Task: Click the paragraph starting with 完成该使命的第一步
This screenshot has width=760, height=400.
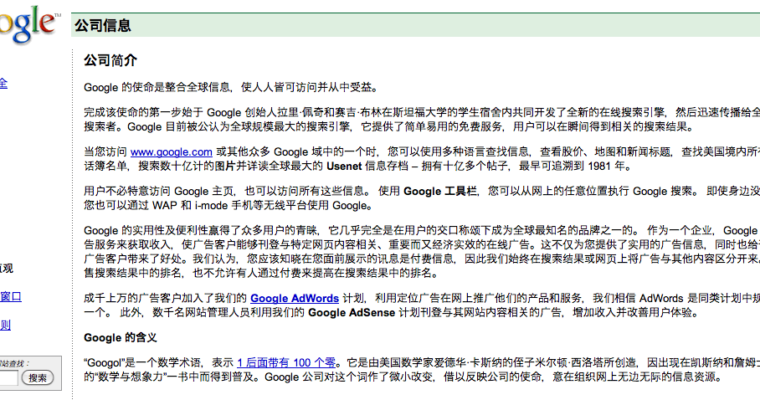Action: click(x=422, y=120)
